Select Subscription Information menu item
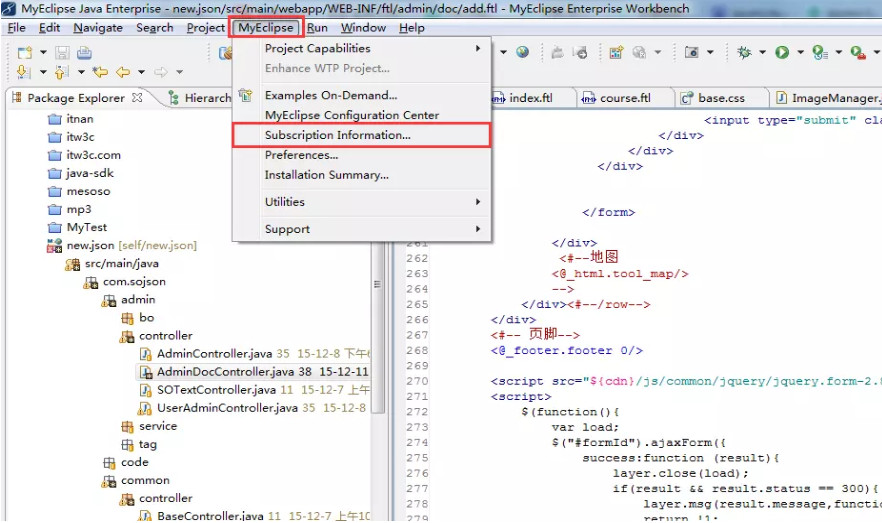The height and width of the screenshot is (523, 882). (x=362, y=135)
